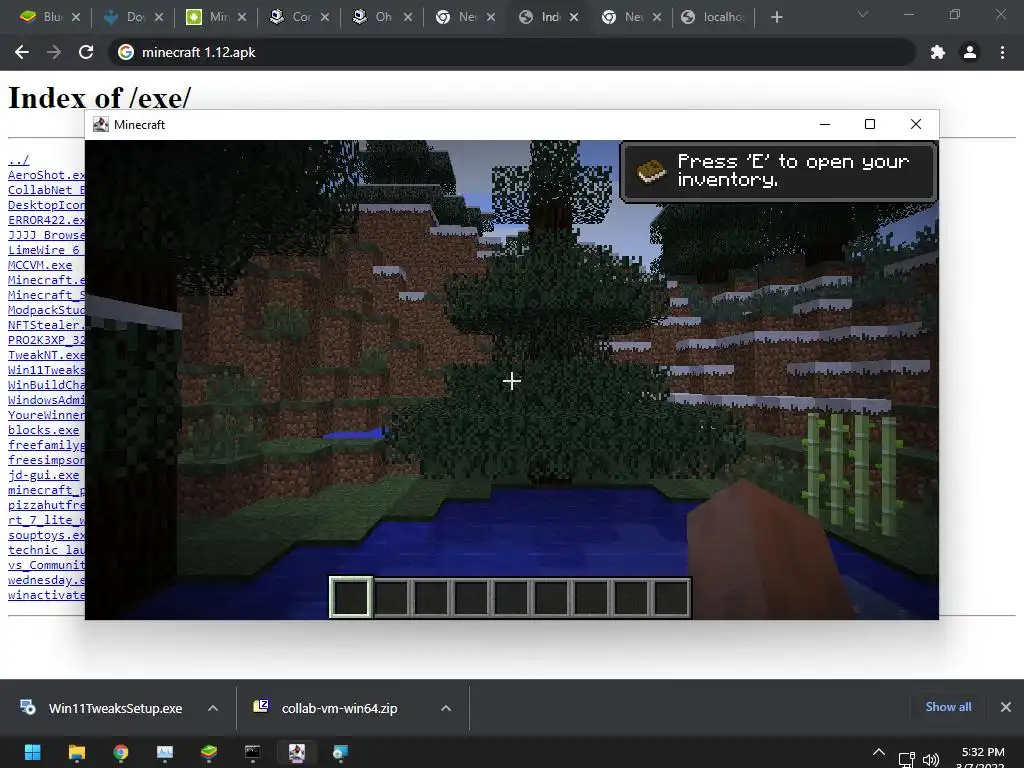Open volume control tray icon
1024x768 pixels.
(x=931, y=759)
